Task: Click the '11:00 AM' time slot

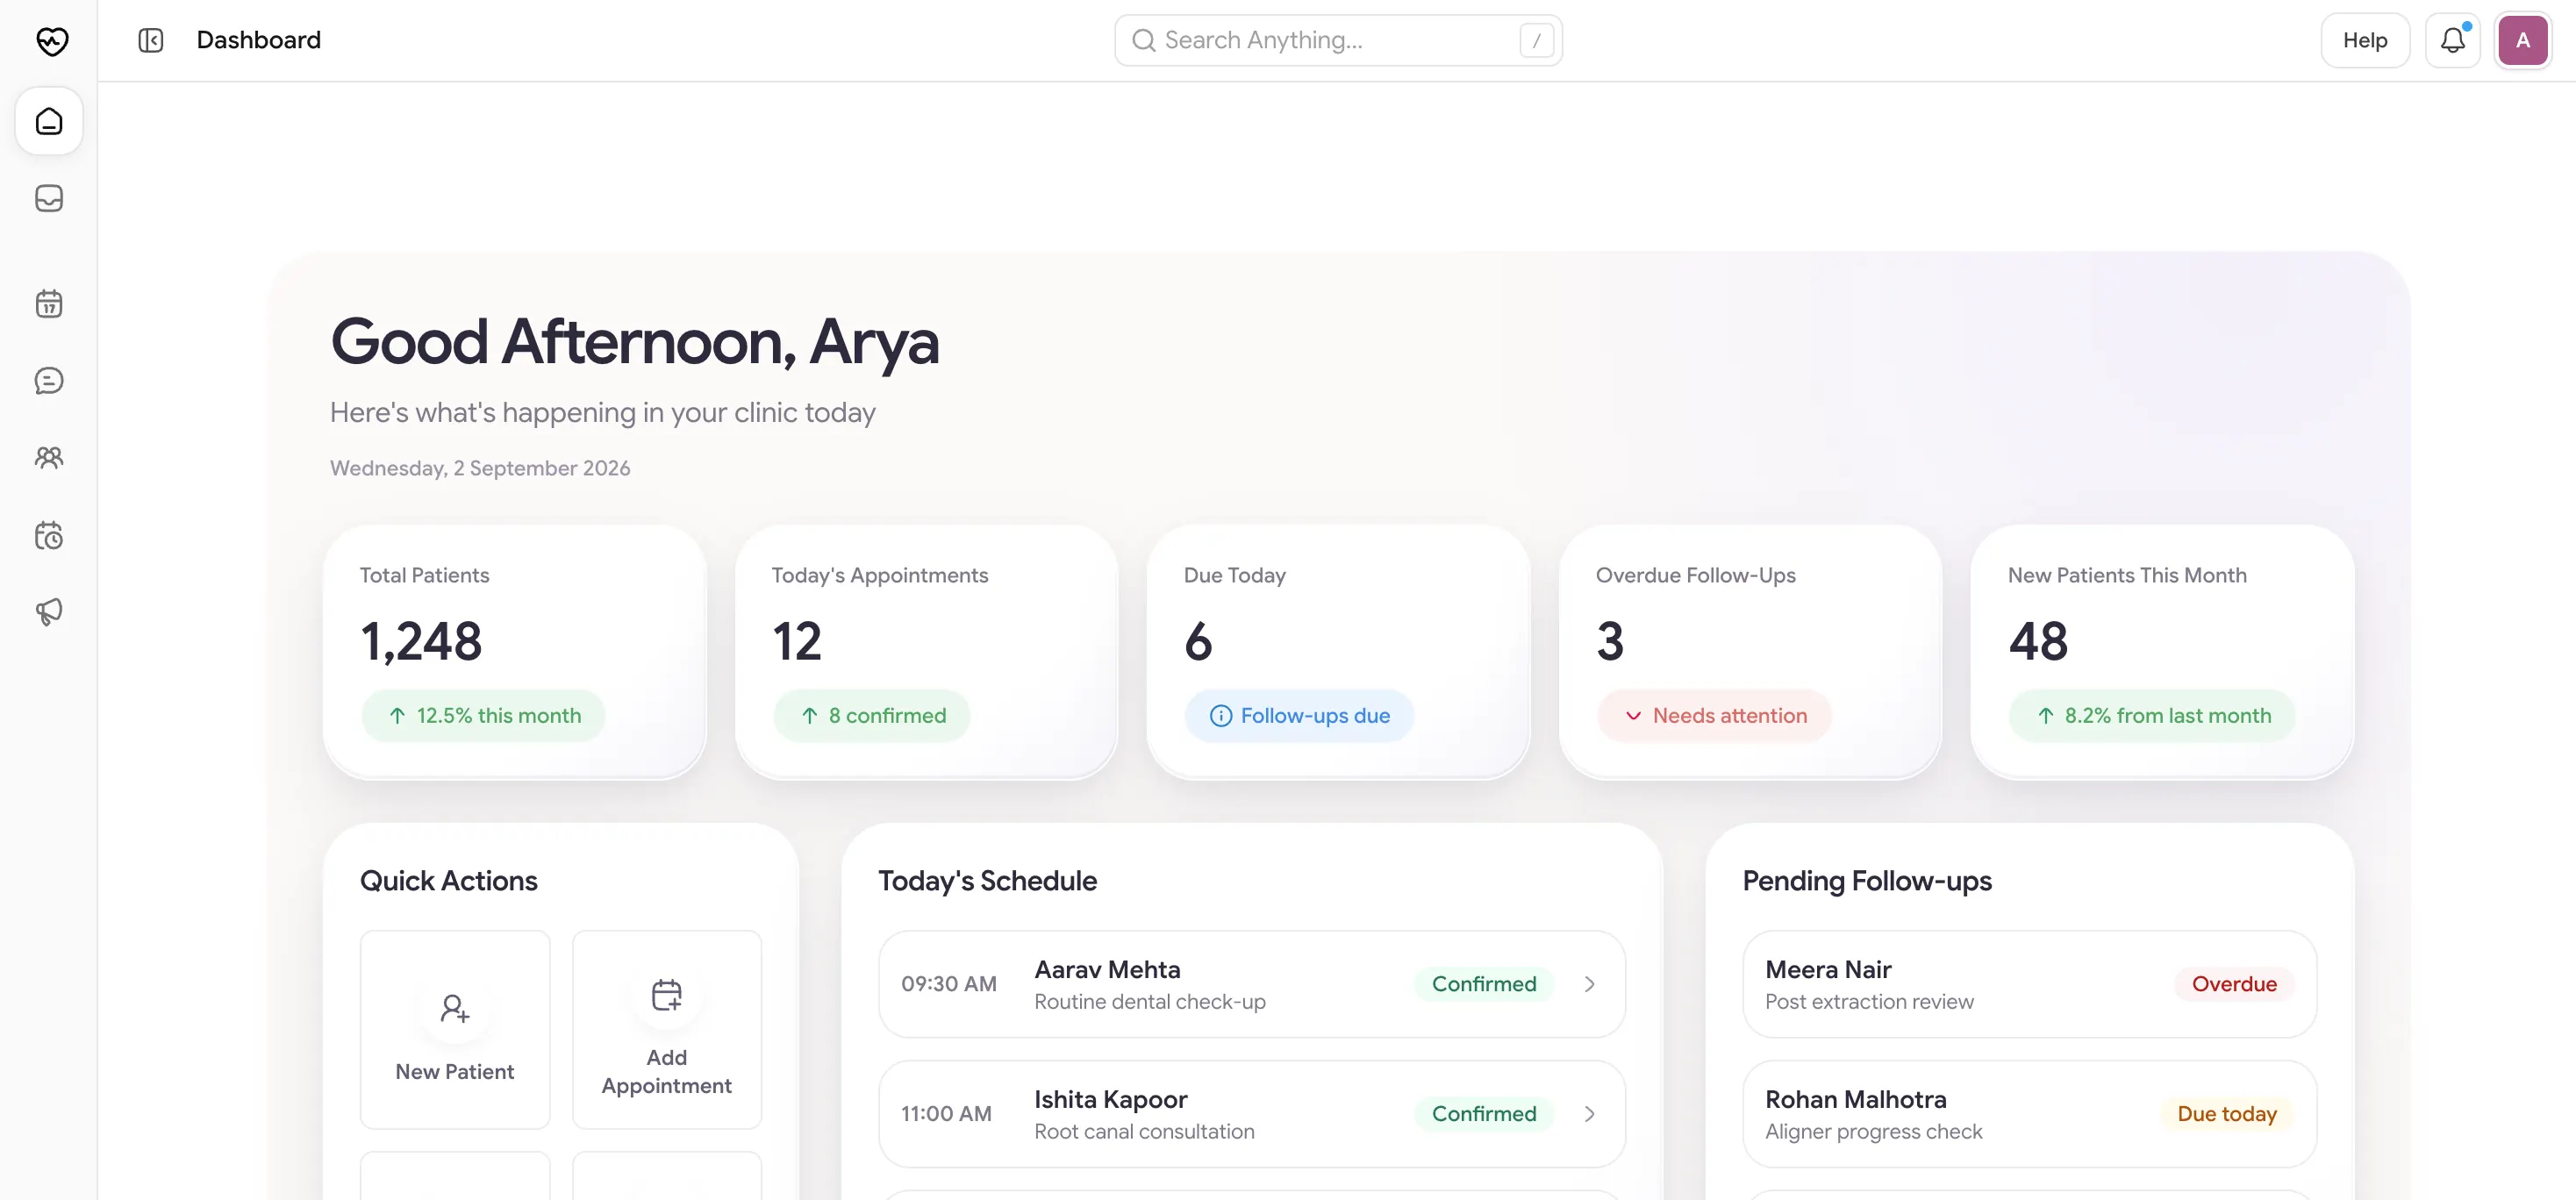Action: coord(946,1115)
